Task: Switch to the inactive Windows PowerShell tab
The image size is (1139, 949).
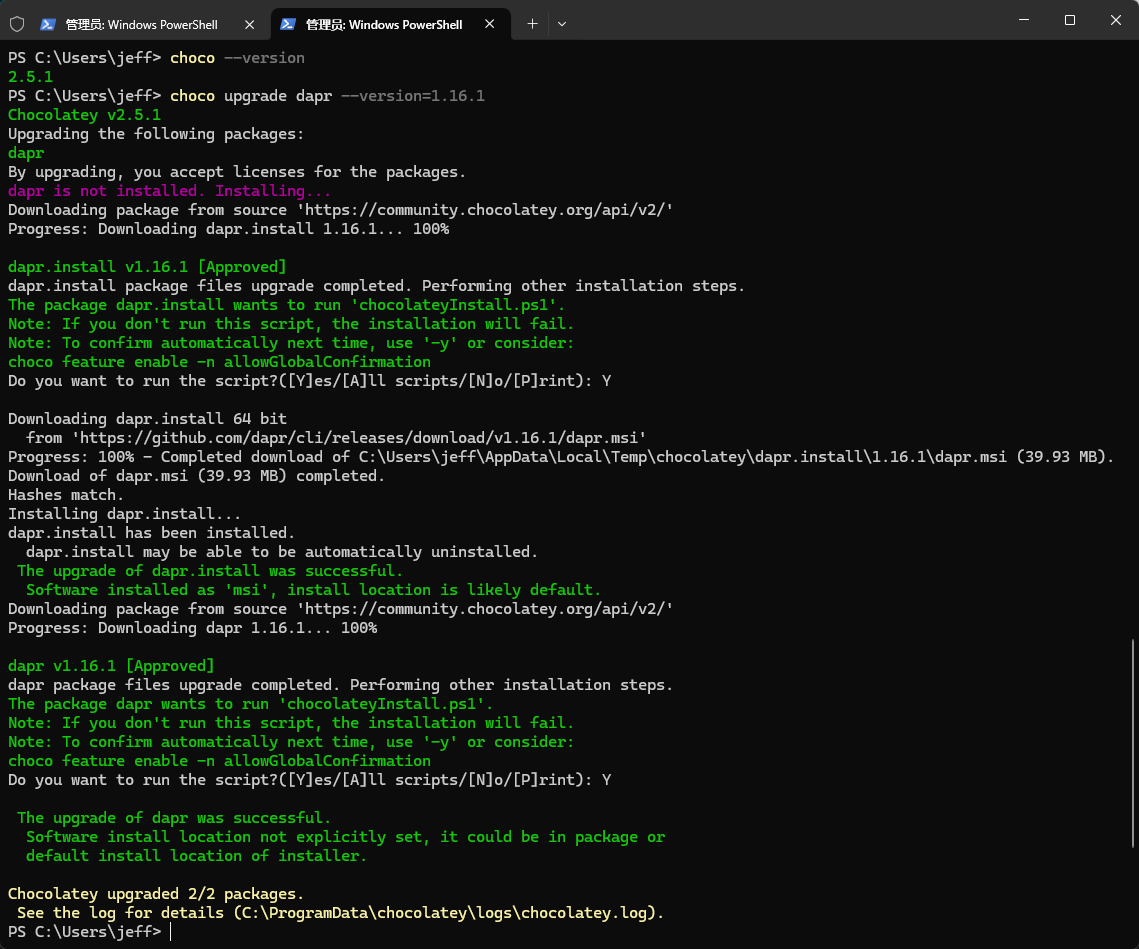Action: (141, 24)
